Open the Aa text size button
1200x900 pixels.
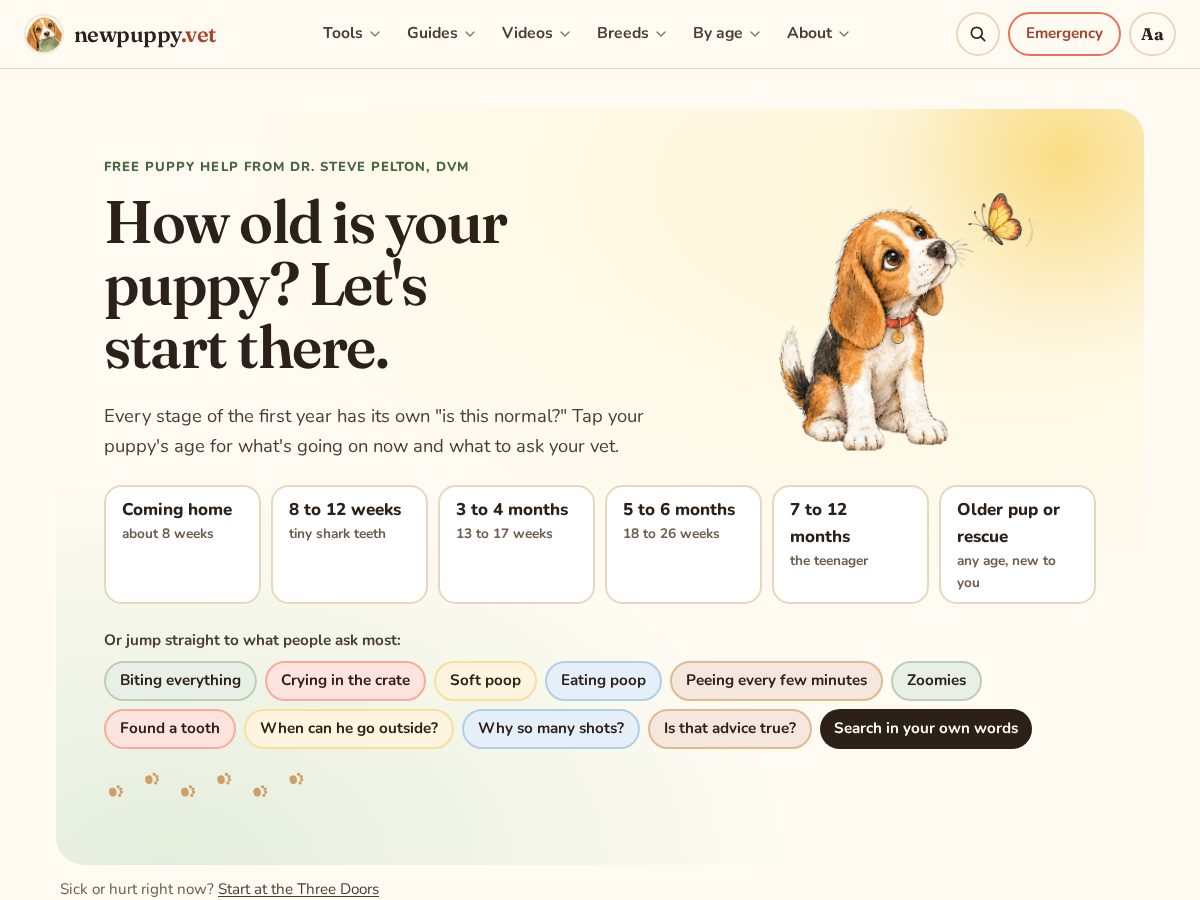(x=1152, y=34)
